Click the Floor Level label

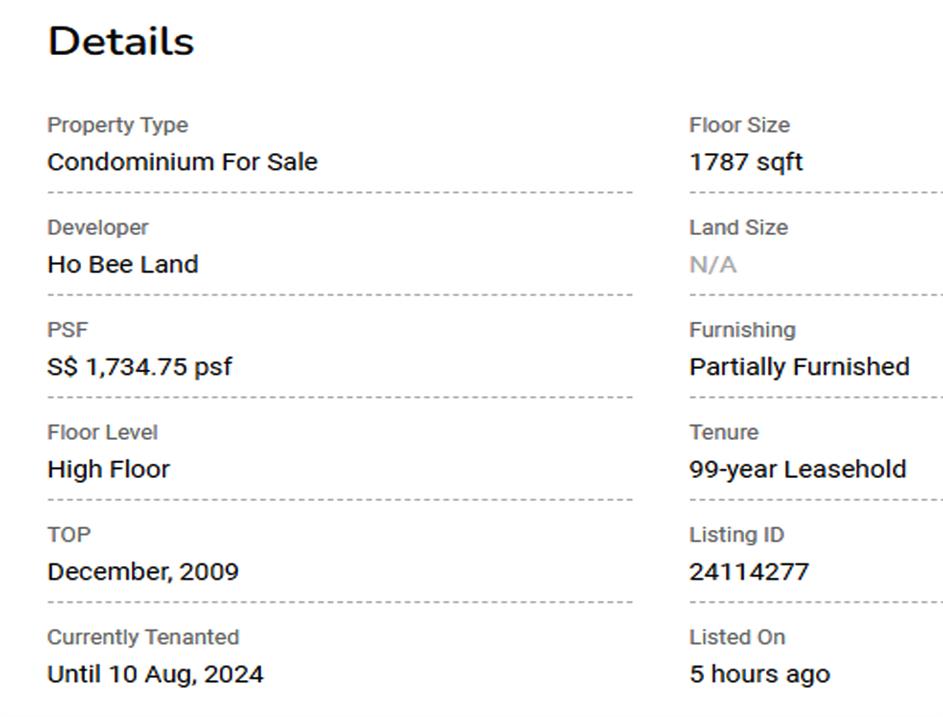pyautogui.click(x=102, y=432)
